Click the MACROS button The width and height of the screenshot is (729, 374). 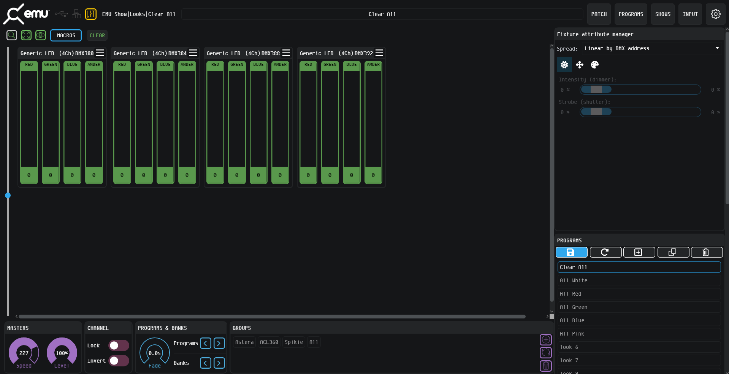click(x=66, y=35)
